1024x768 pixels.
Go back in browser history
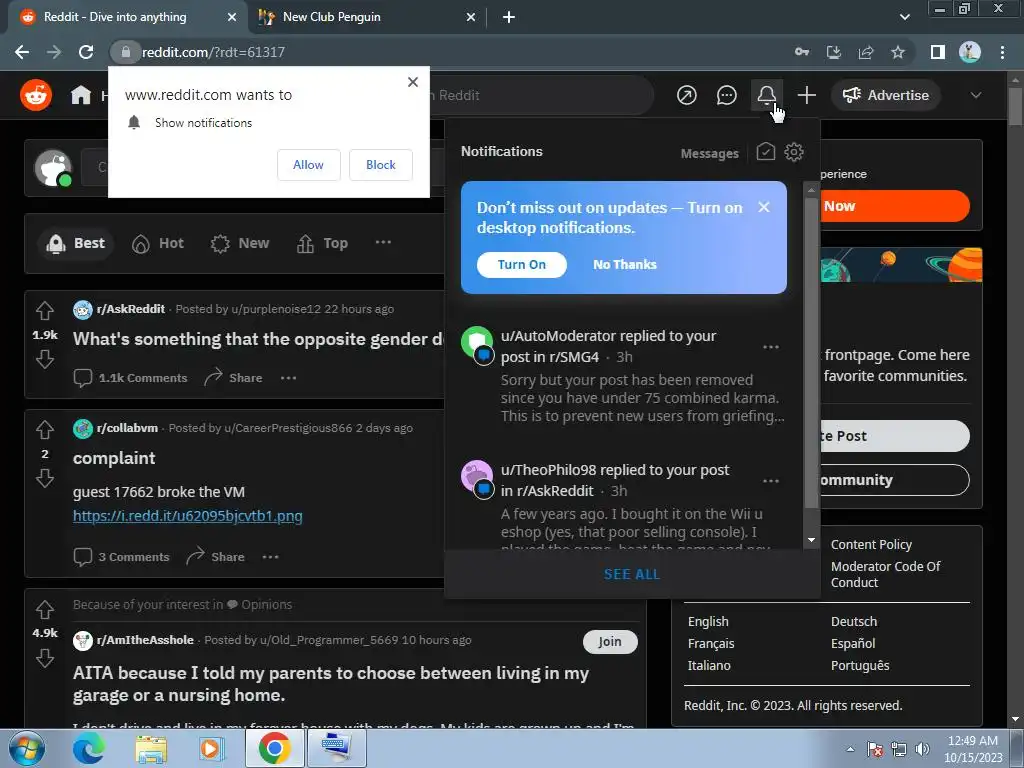[22, 52]
